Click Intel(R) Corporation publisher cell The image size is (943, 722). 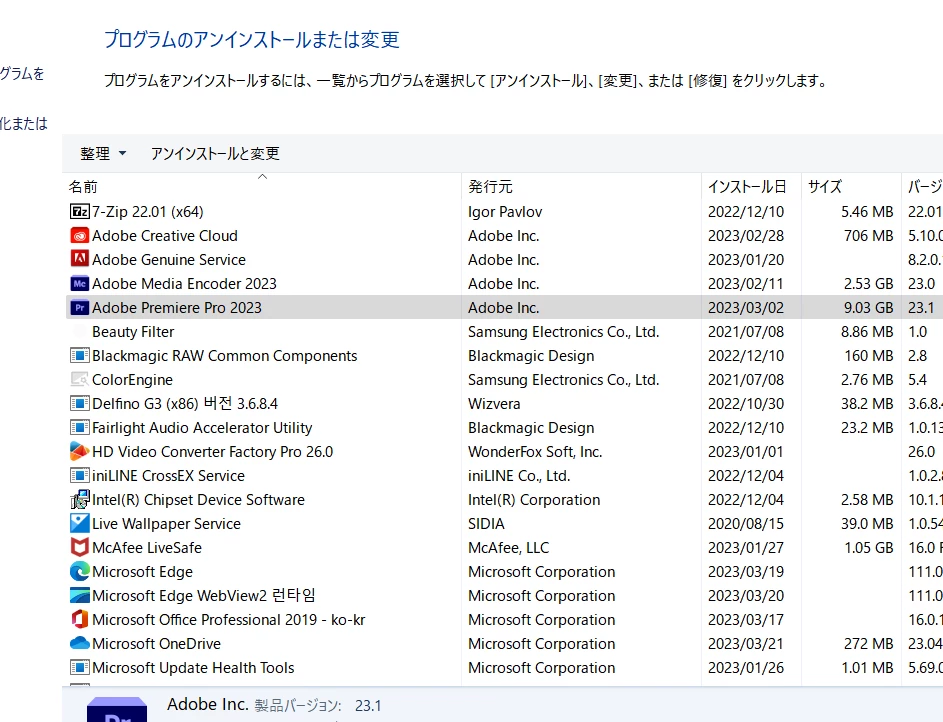click(x=534, y=500)
